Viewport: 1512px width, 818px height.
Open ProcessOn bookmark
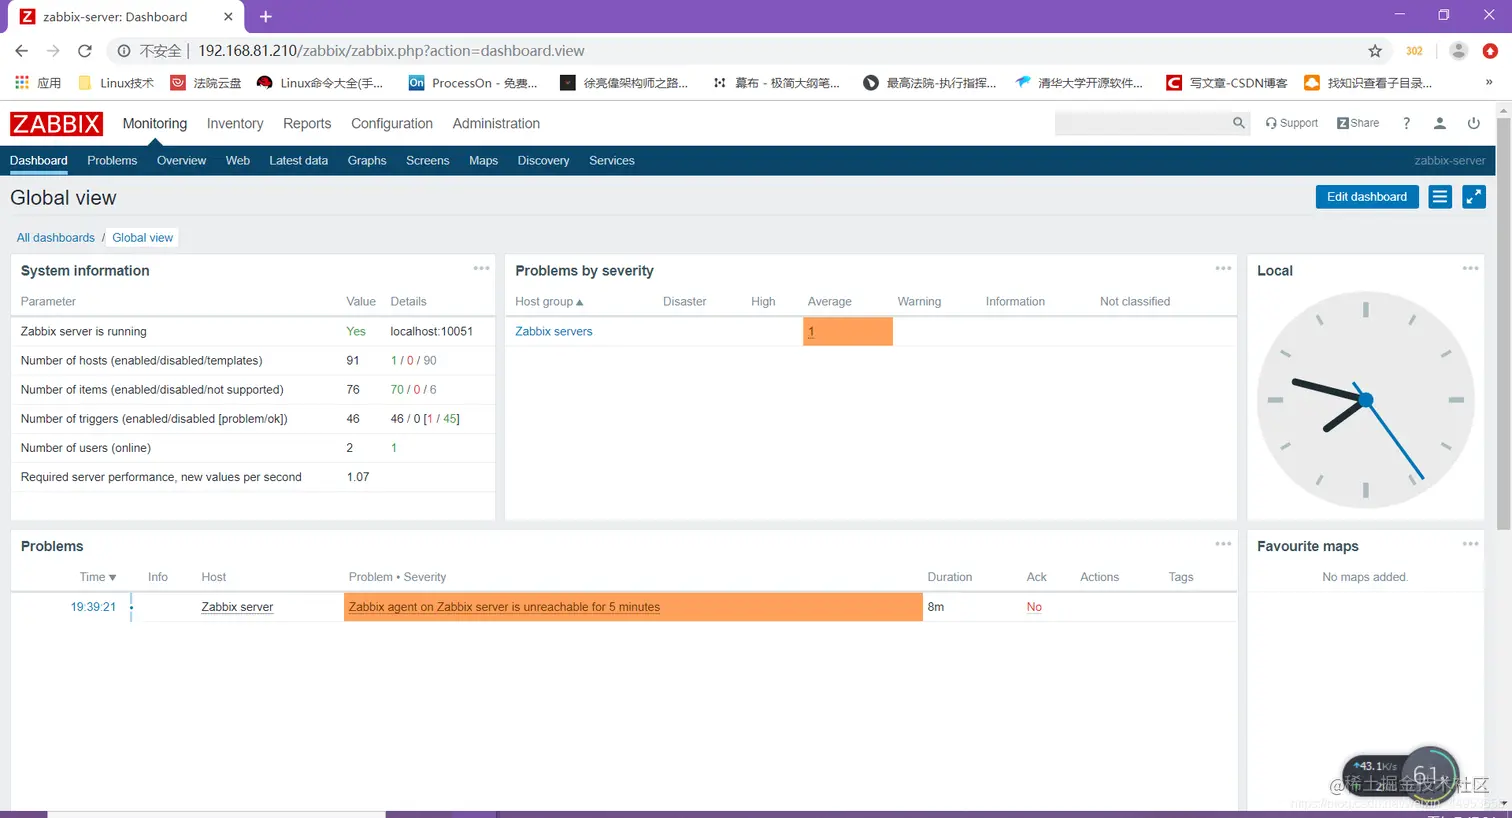pyautogui.click(x=473, y=83)
